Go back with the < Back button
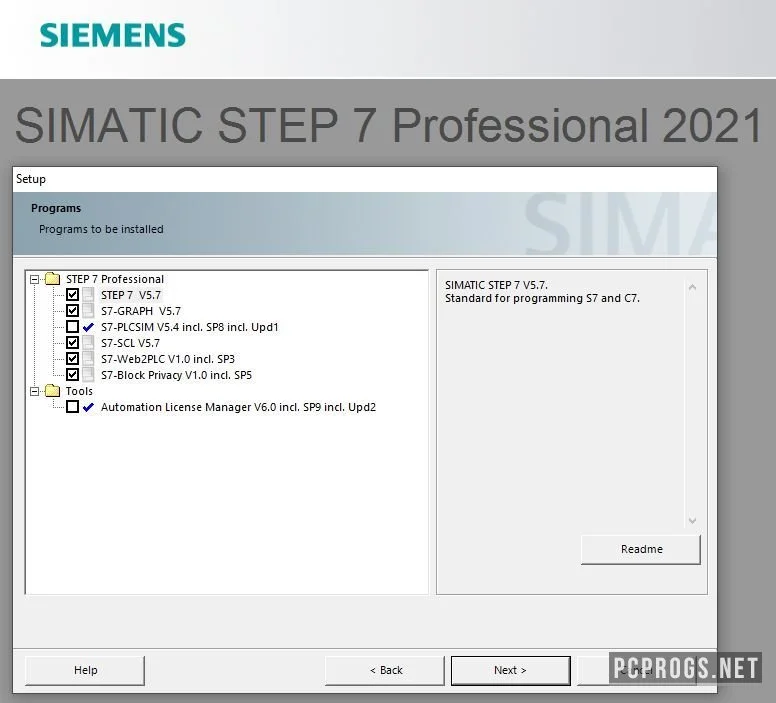The height and width of the screenshot is (703, 776). tap(385, 670)
